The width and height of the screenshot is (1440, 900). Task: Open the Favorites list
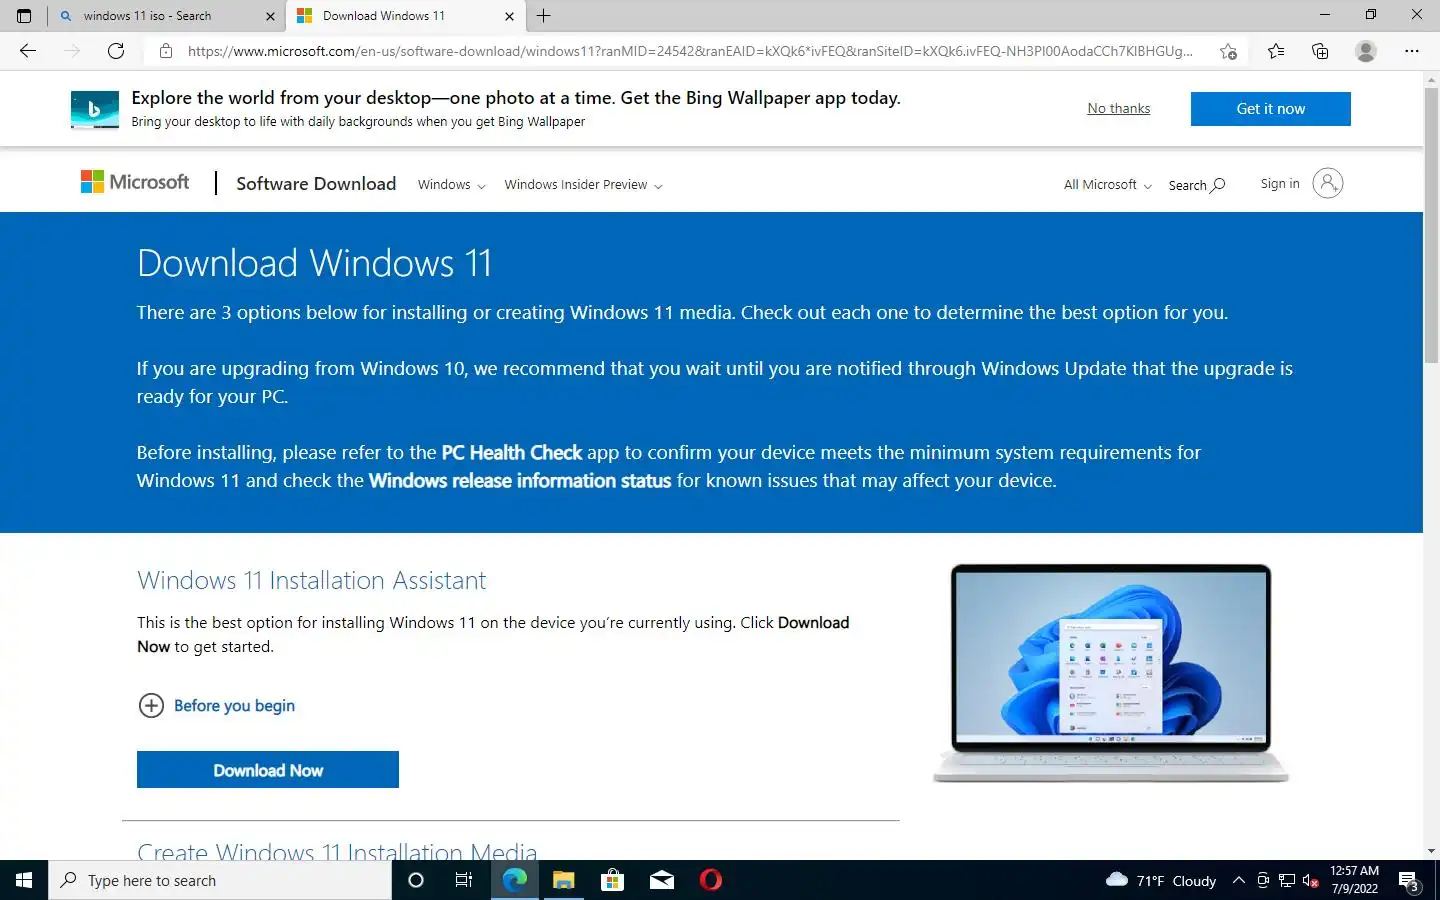pyautogui.click(x=1276, y=51)
